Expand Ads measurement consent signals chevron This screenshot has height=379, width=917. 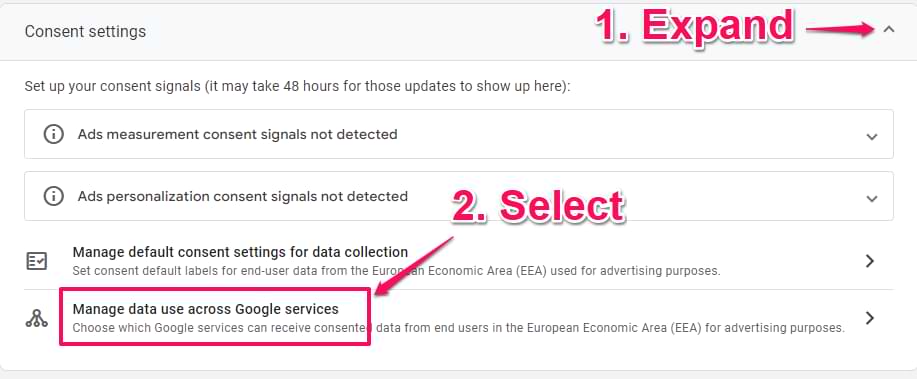pyautogui.click(x=871, y=137)
